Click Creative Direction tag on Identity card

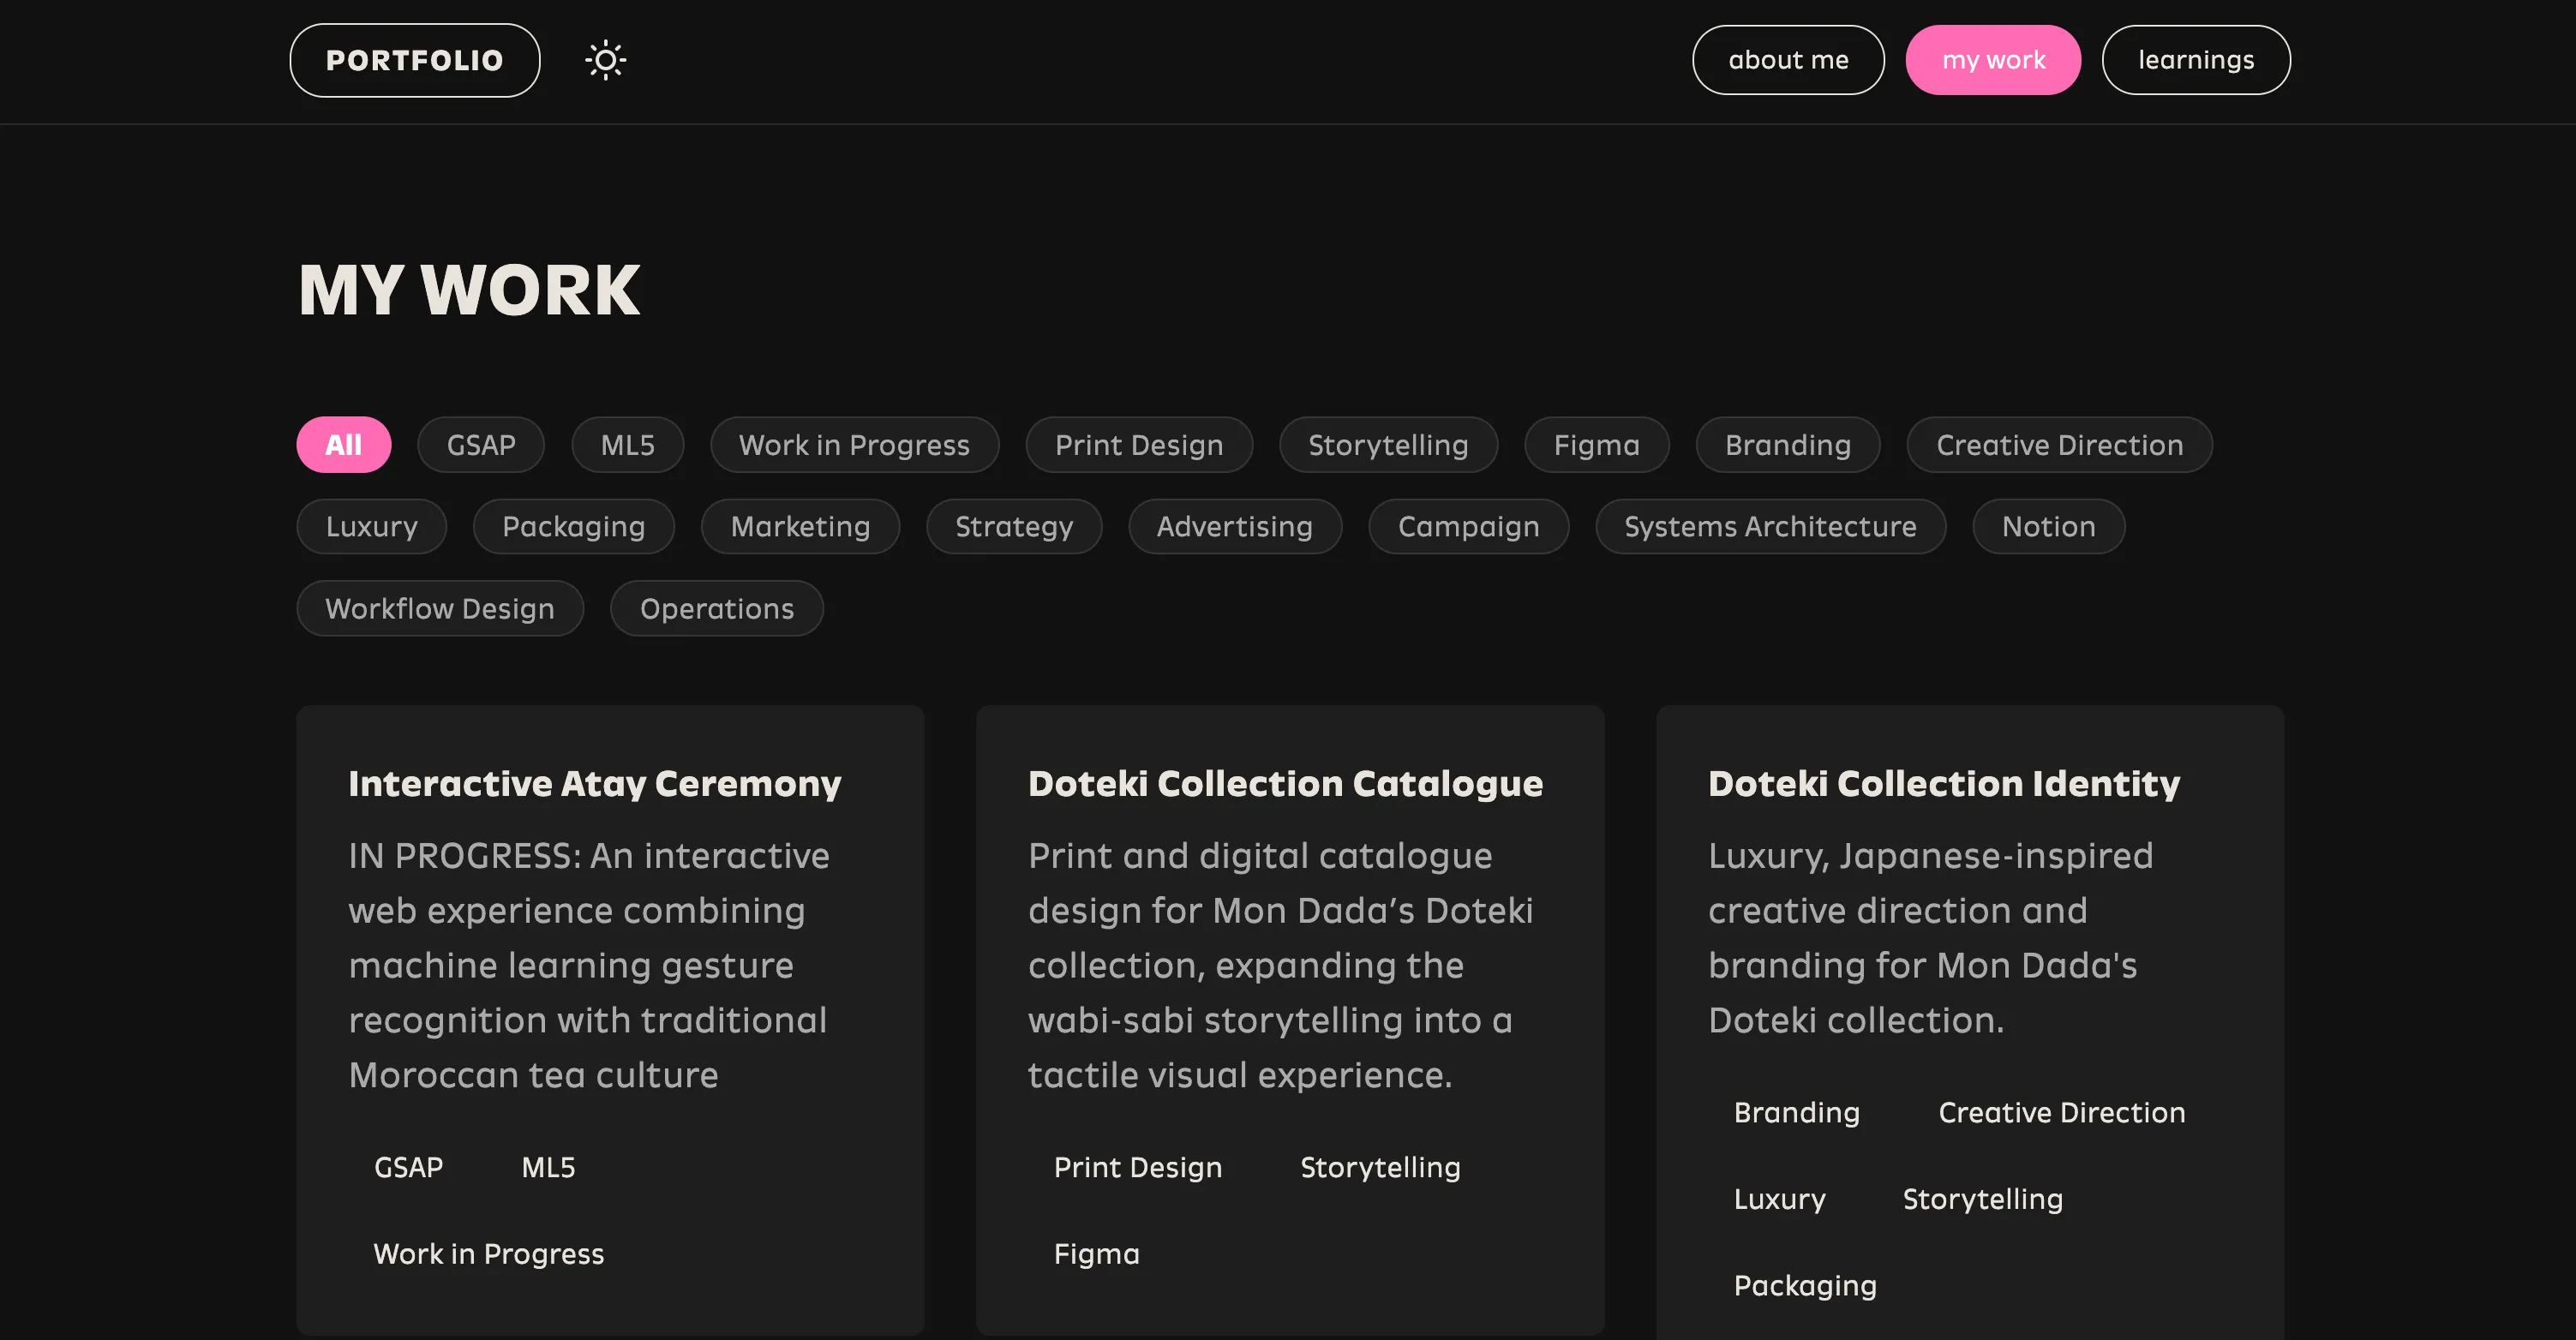click(2062, 1113)
